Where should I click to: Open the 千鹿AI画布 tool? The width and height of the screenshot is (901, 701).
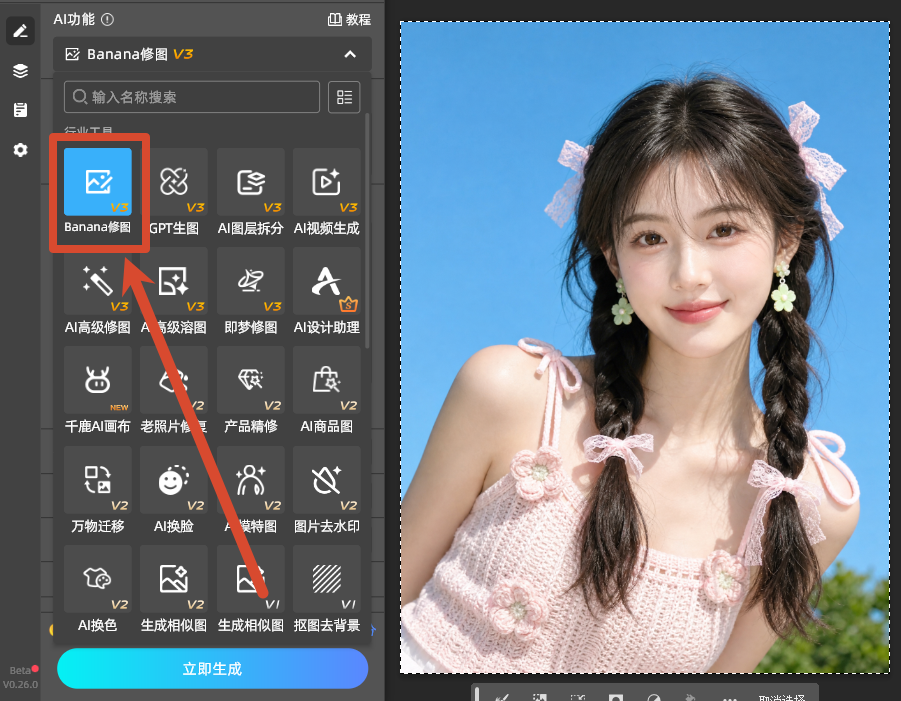[x=98, y=380]
